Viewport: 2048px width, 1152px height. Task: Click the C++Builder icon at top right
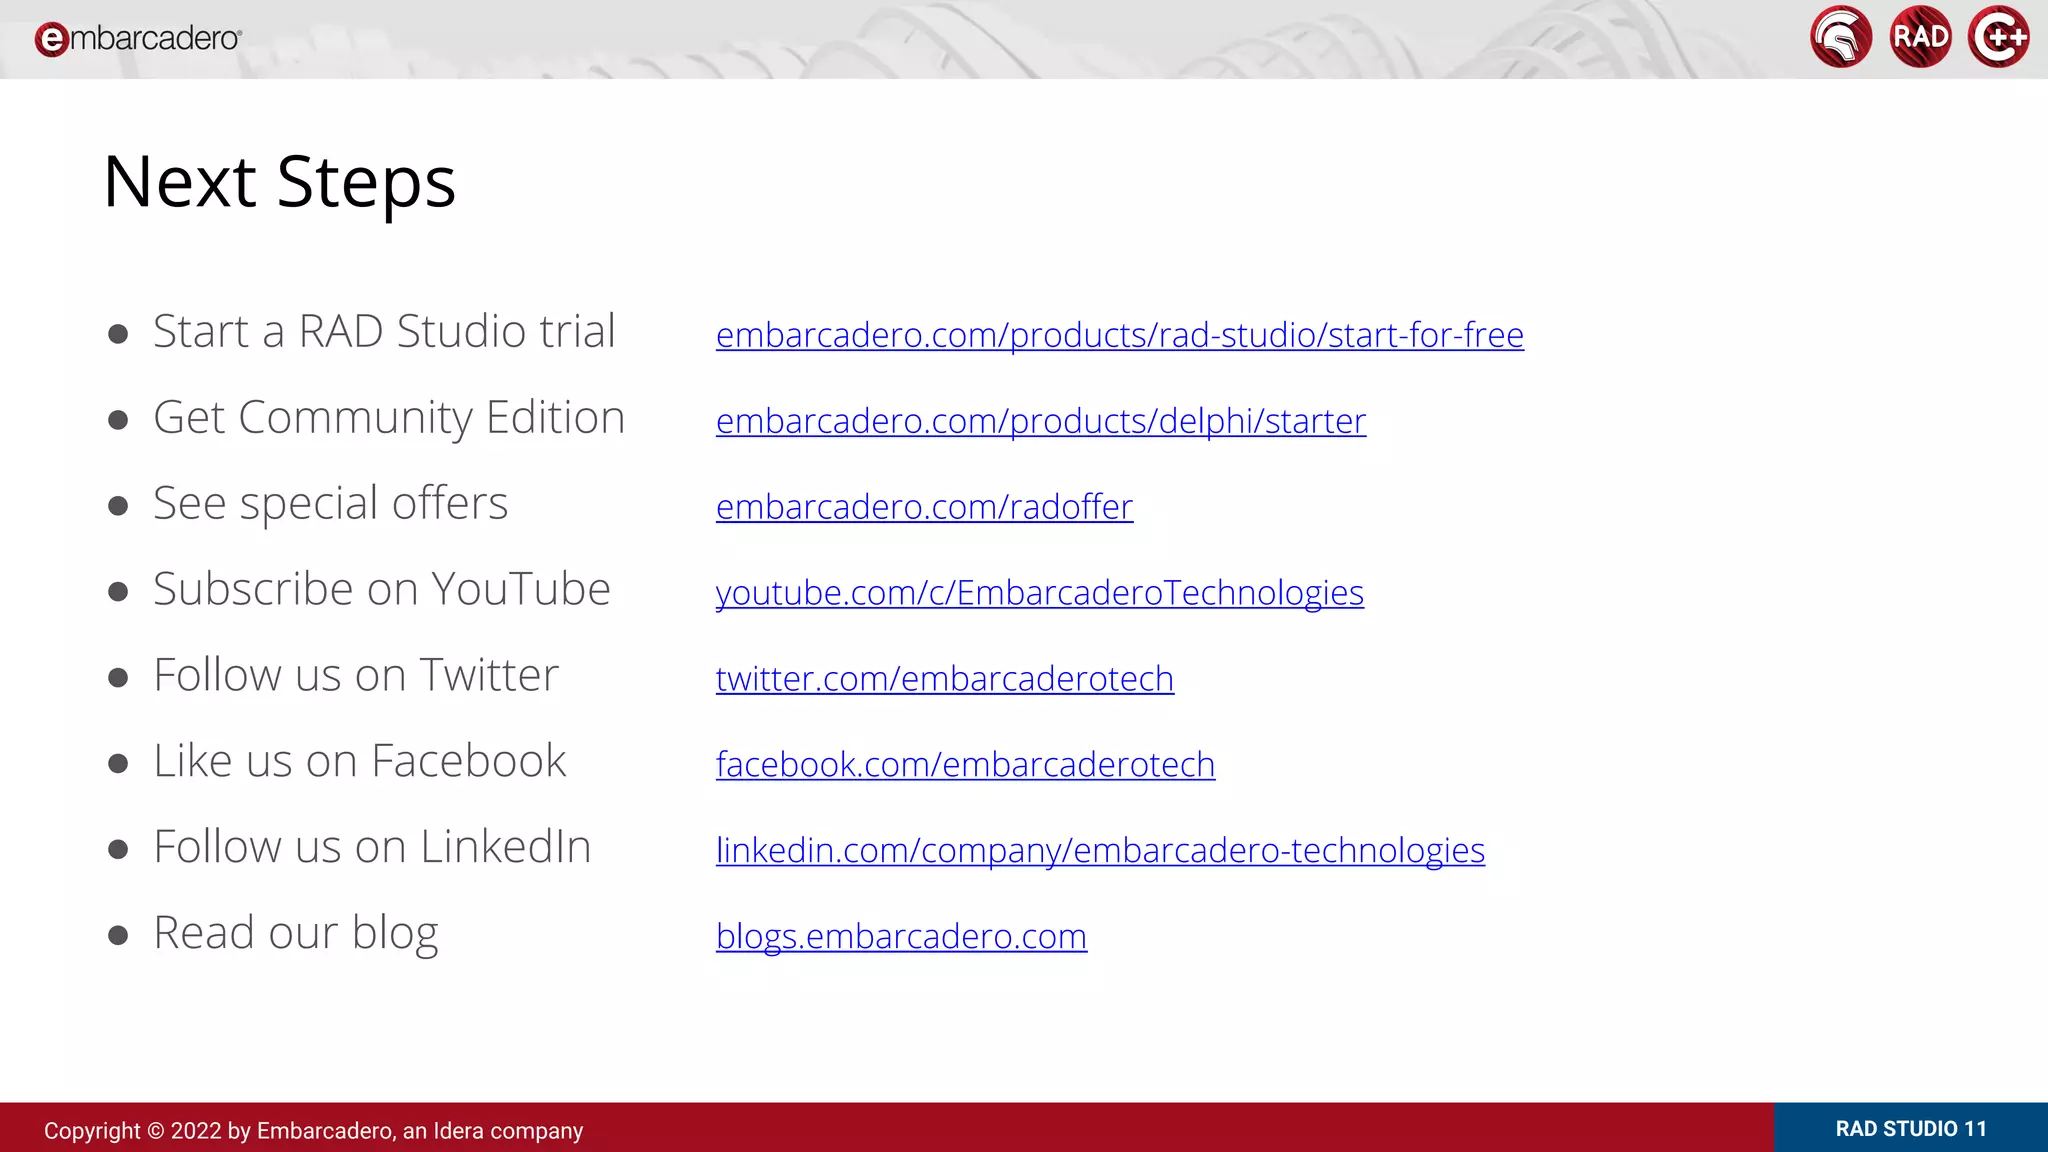click(x=1998, y=38)
